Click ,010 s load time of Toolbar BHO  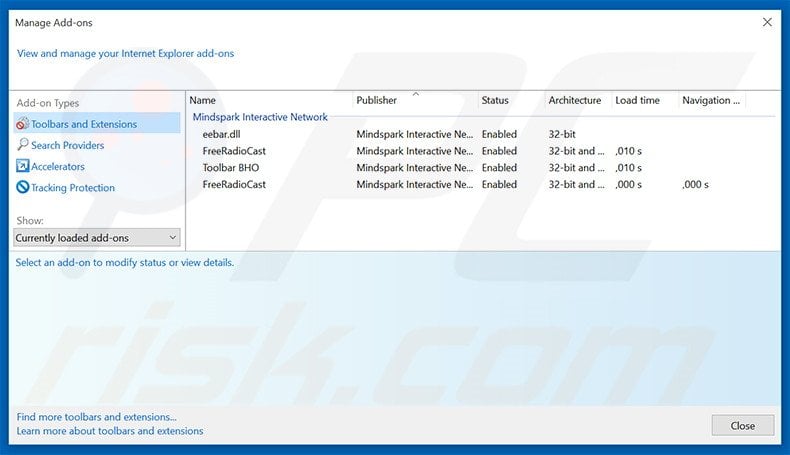click(x=628, y=167)
